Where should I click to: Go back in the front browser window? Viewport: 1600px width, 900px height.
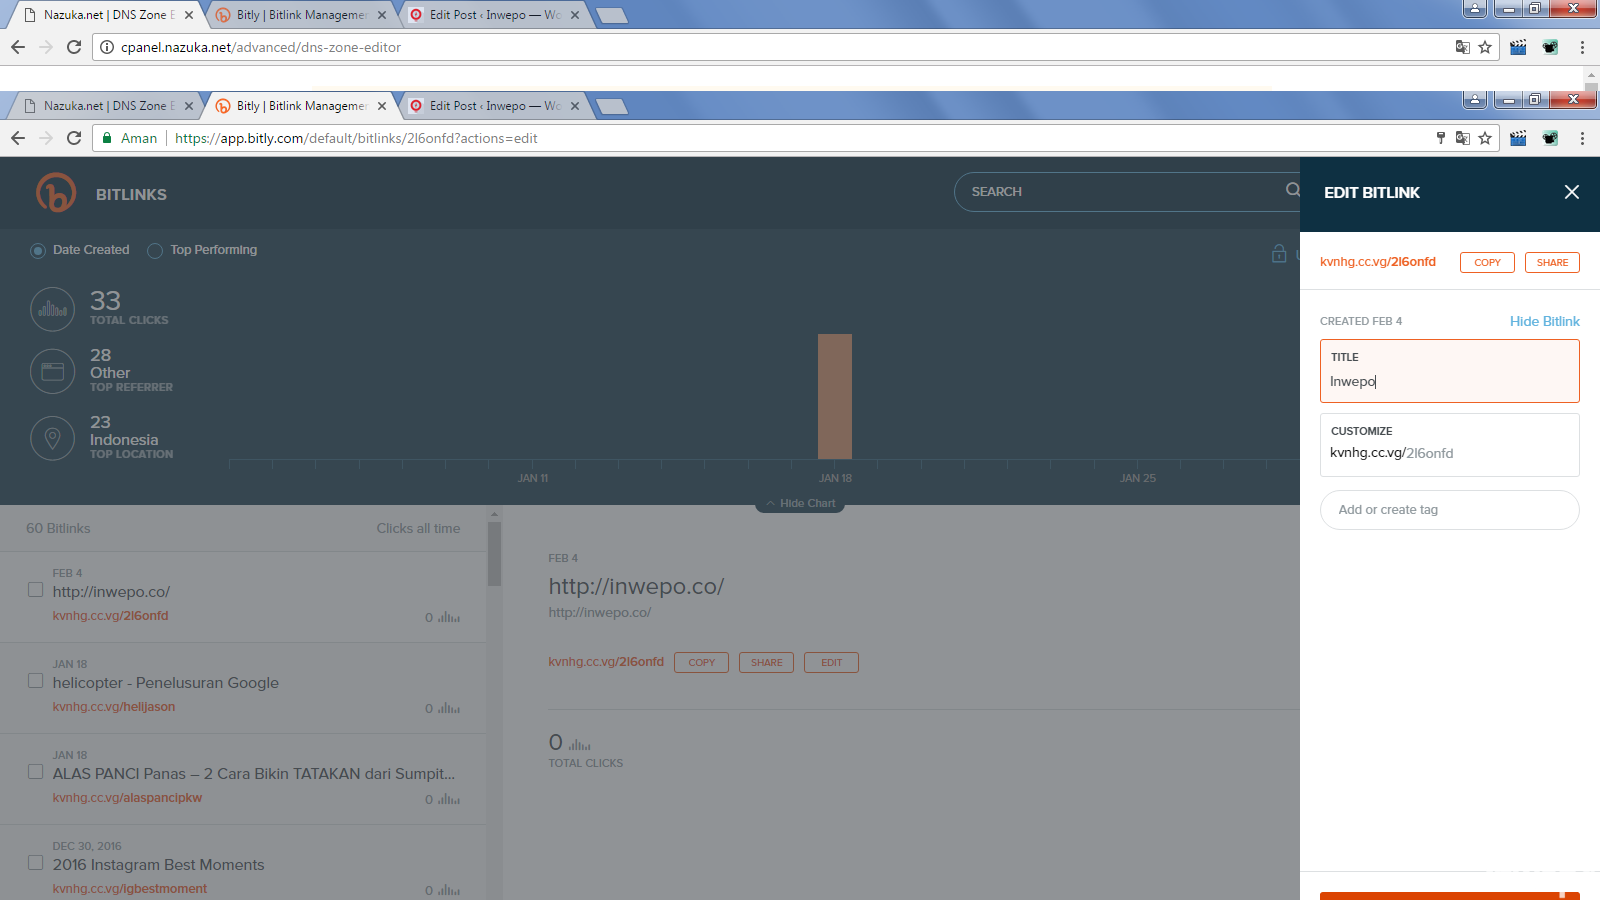click(18, 138)
